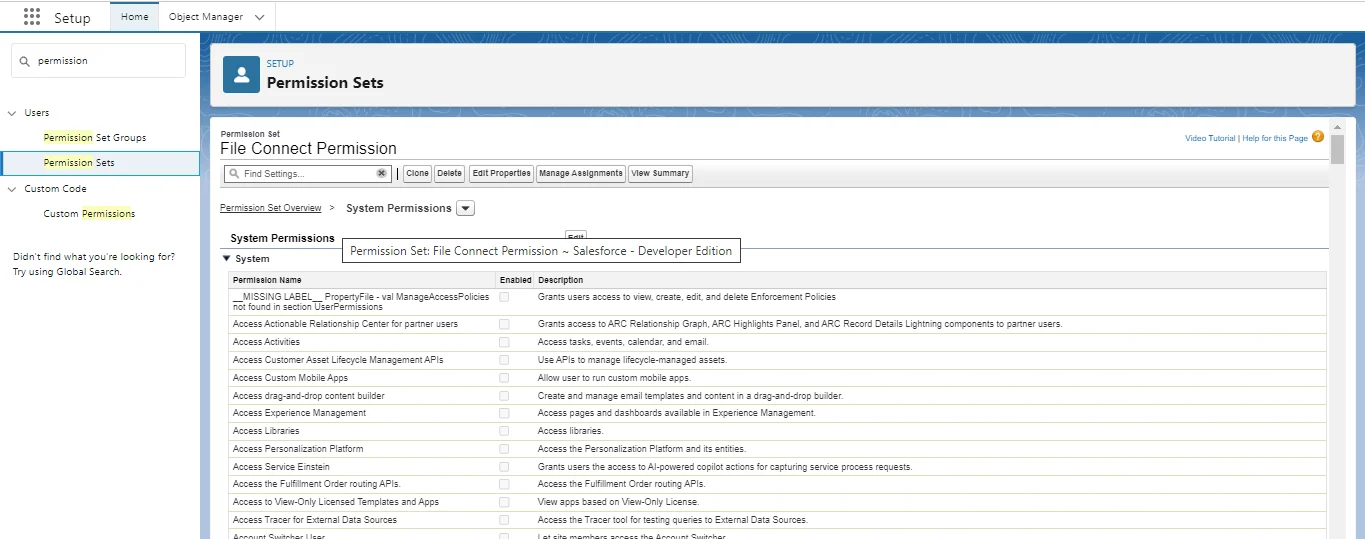Toggle the Access Custom Mobile Apps checkbox
Screen dimensions: 1365x539
pyautogui.click(x=505, y=378)
